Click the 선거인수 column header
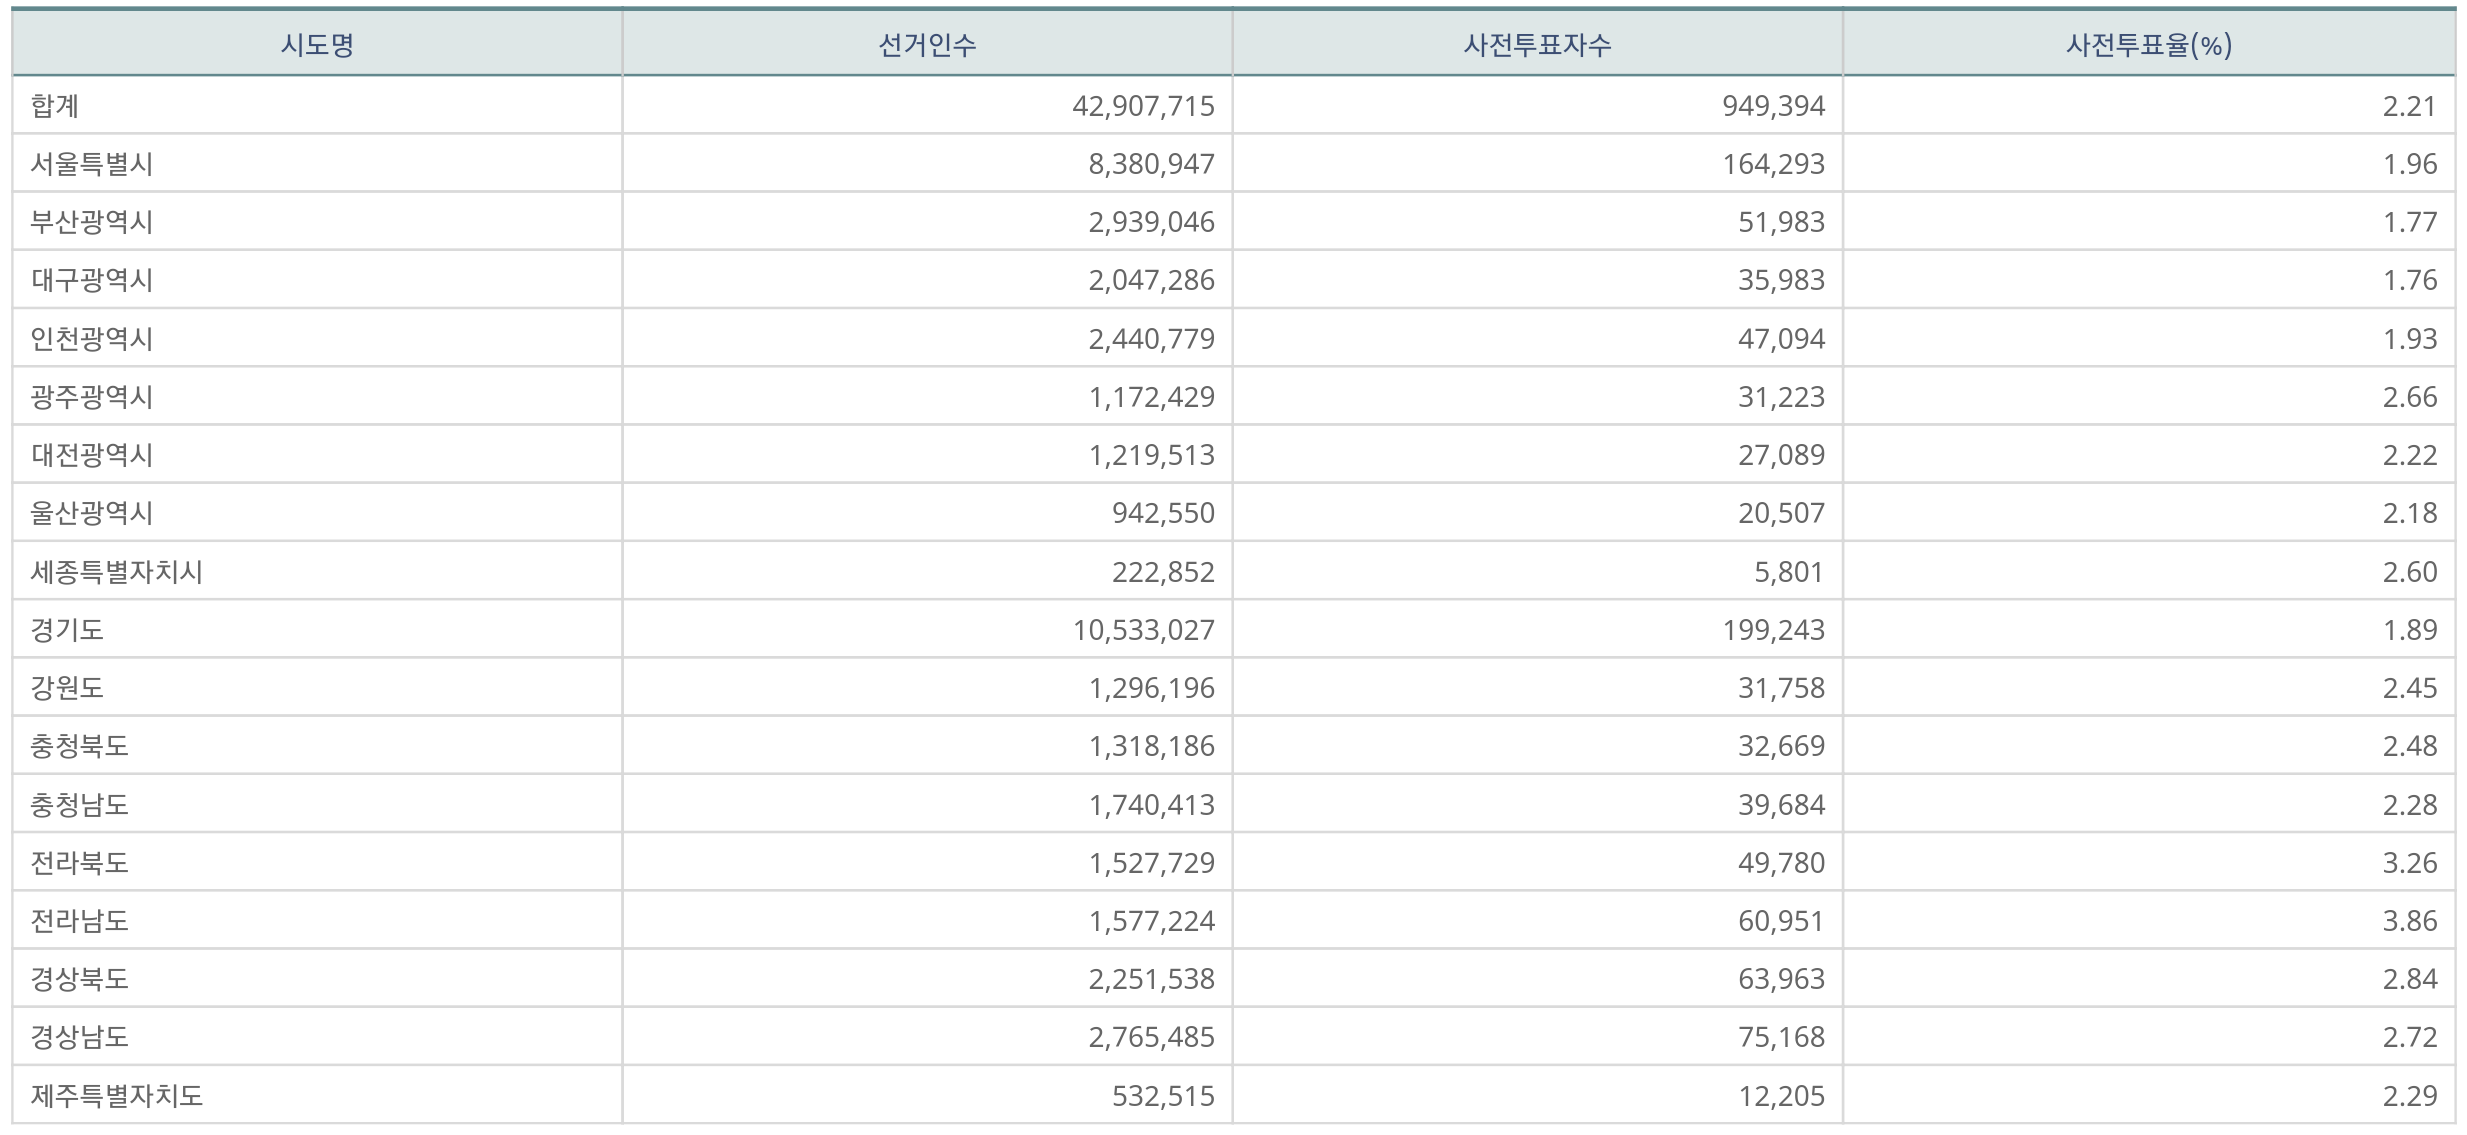This screenshot has height=1135, width=2467. point(927,45)
